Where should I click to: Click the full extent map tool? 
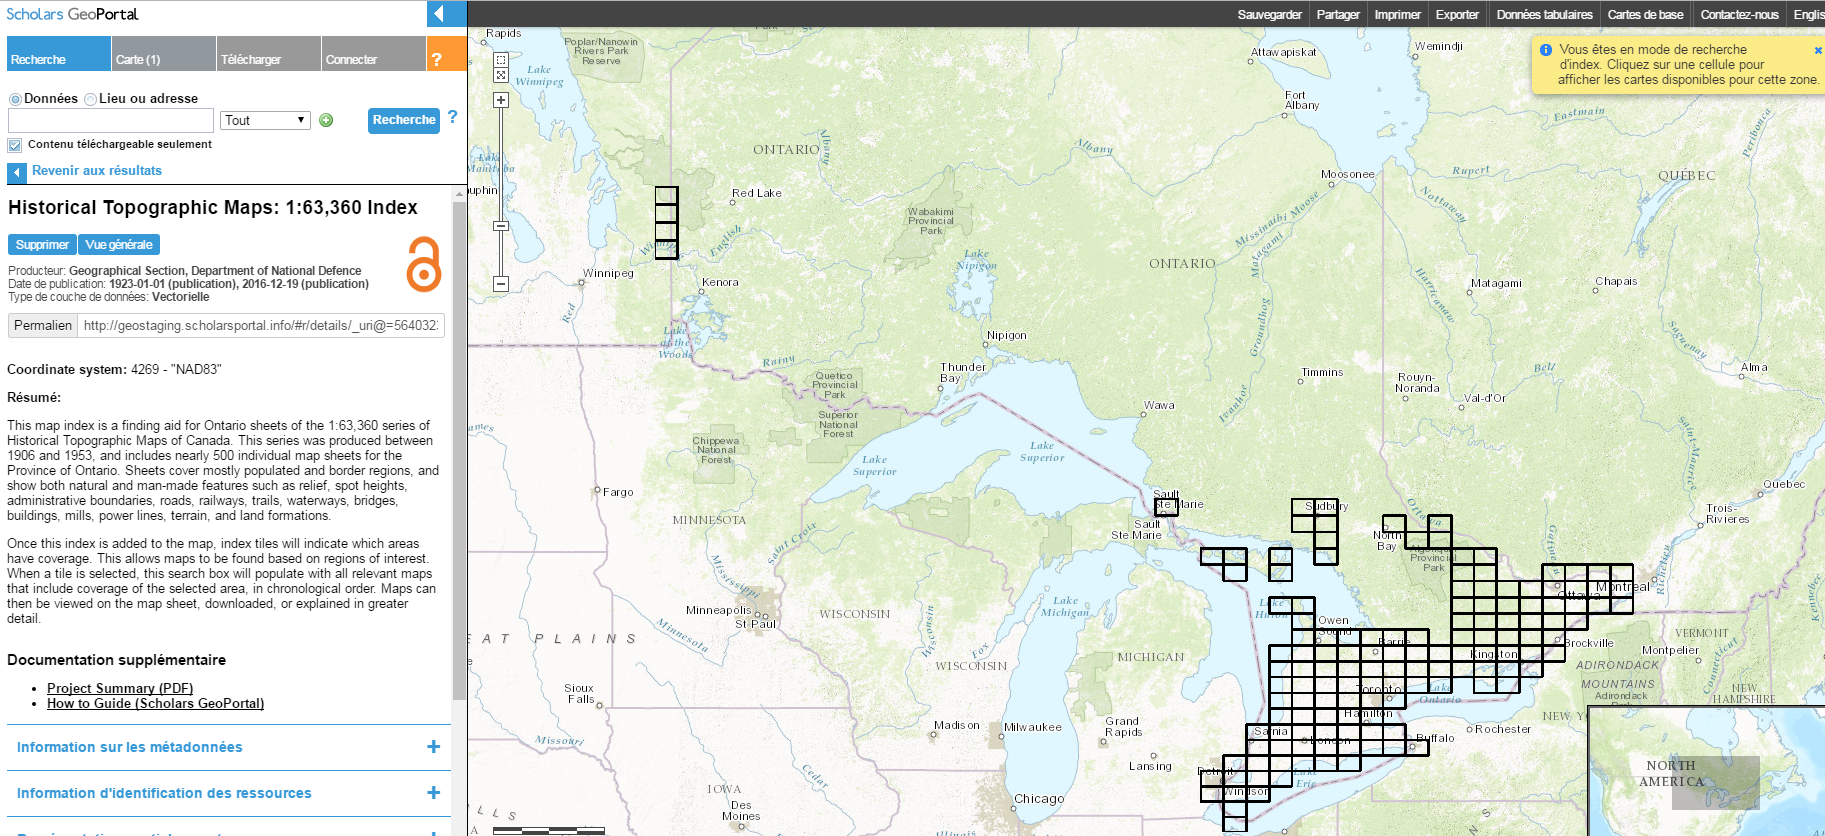[x=501, y=75]
